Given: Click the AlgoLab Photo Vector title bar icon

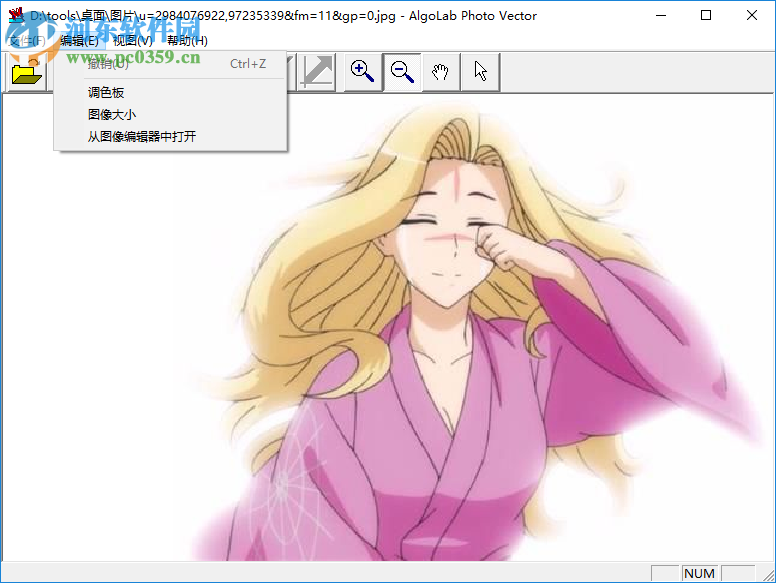Looking at the screenshot, I should coord(16,15).
